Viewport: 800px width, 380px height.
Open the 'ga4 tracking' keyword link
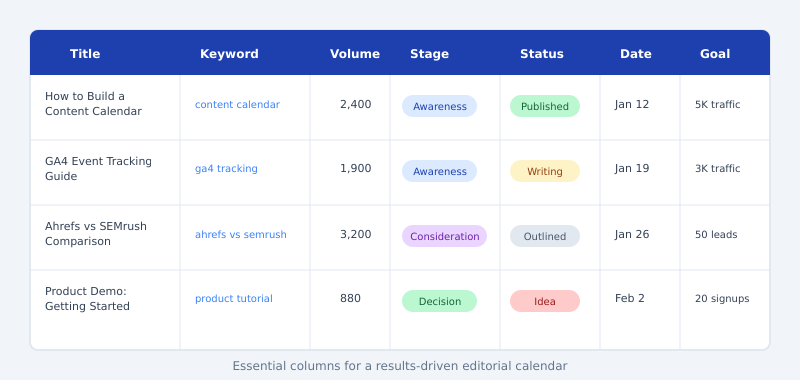226,169
